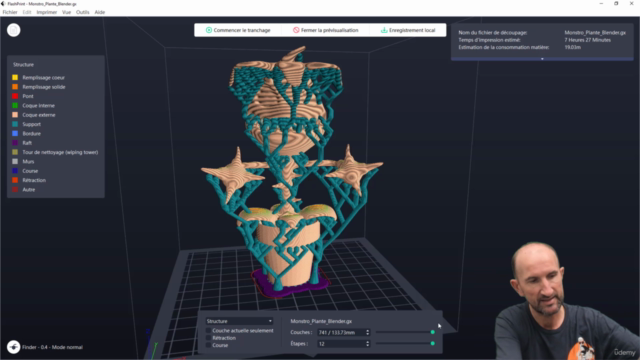Toggle the Course checkbox
This screenshot has height=360, width=640.
(209, 345)
